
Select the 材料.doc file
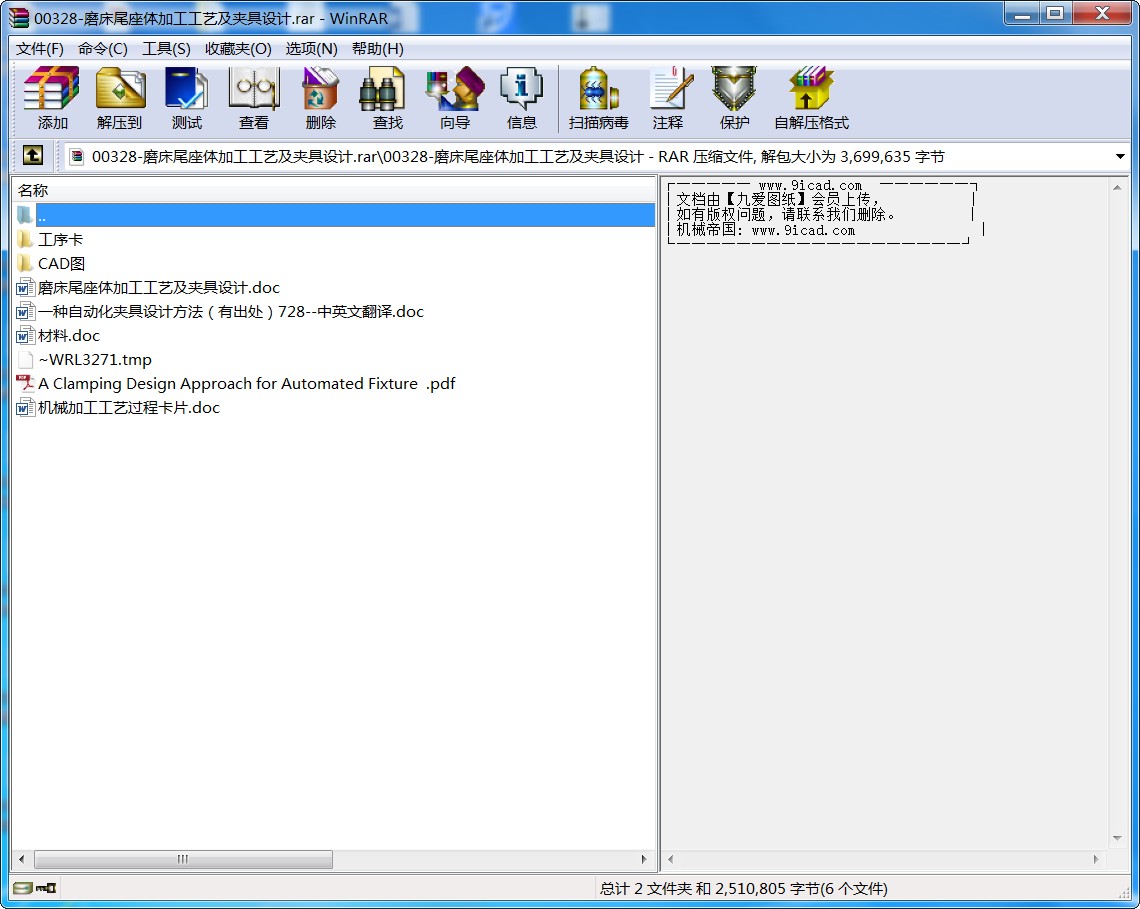[x=69, y=336]
